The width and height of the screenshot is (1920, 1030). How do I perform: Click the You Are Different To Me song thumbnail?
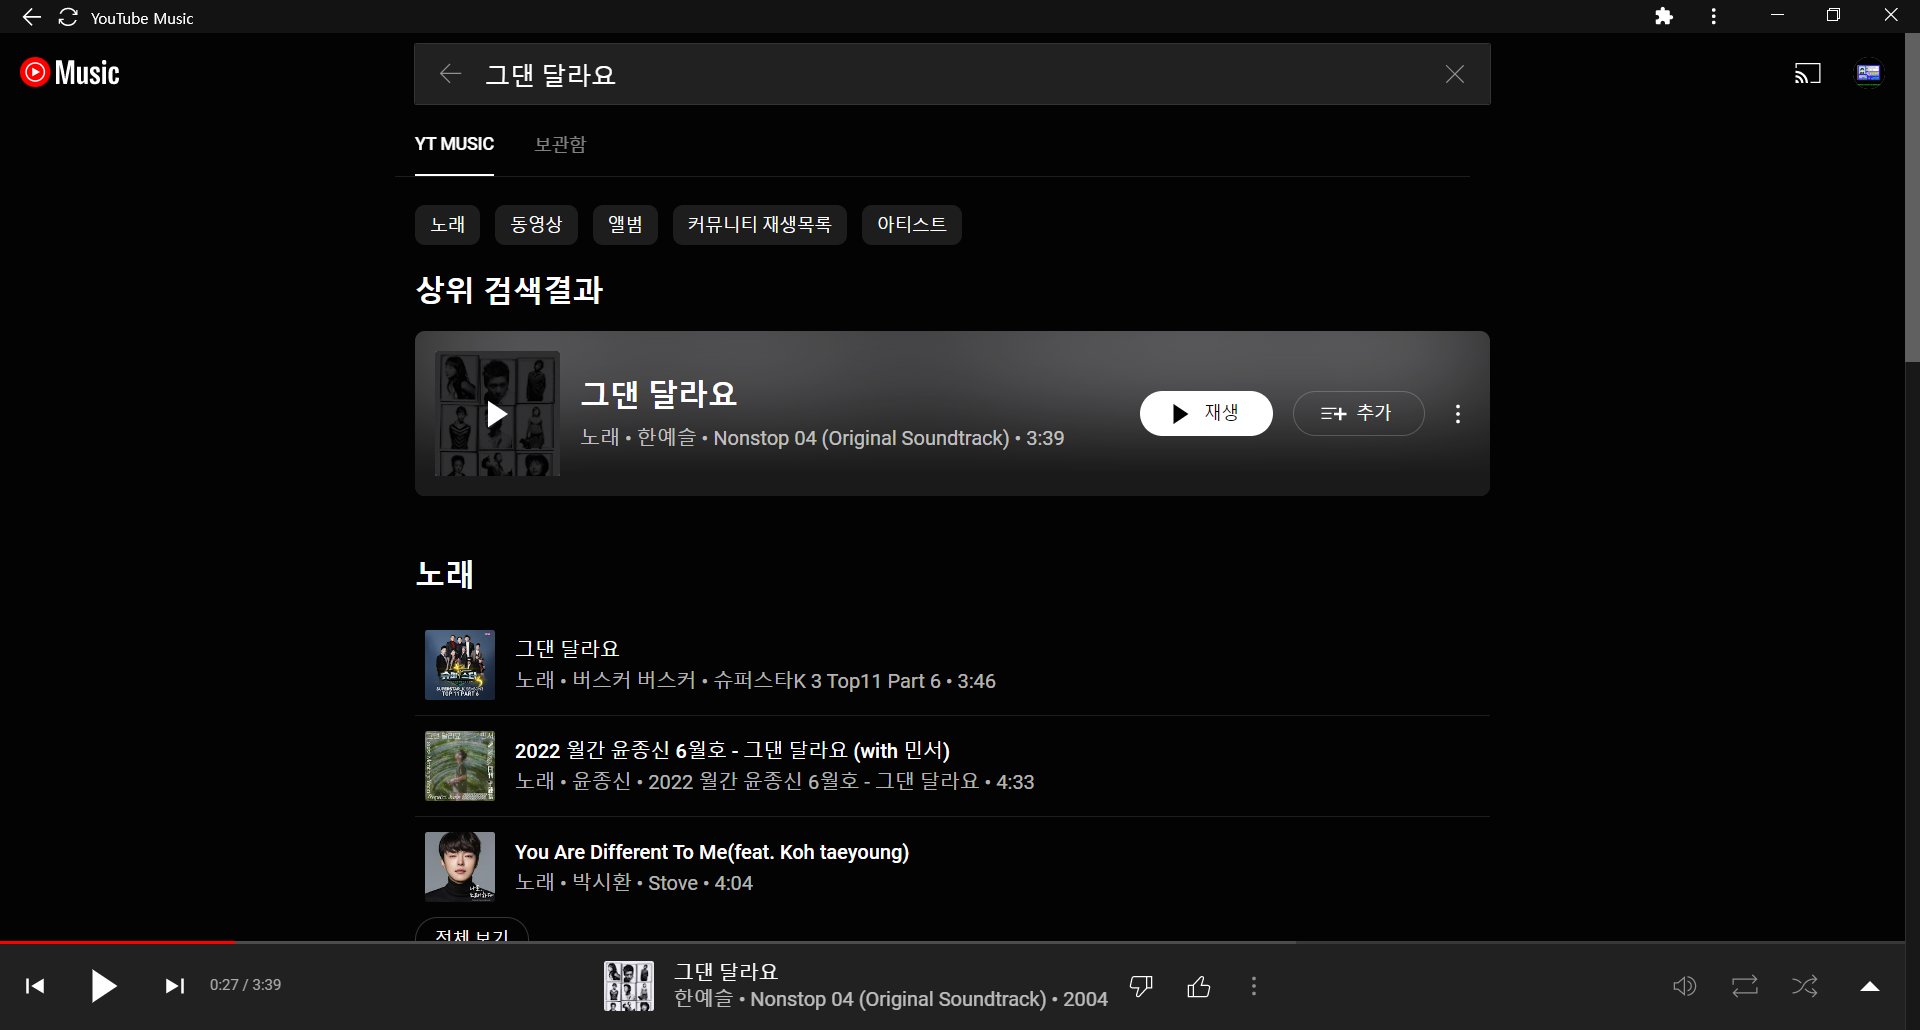click(460, 867)
